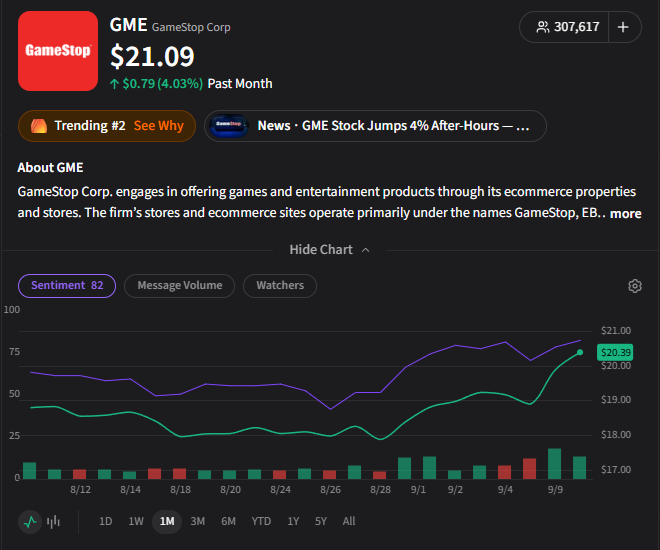Set chart range to YTD
Viewport: 660px width, 550px height.
pyautogui.click(x=261, y=522)
